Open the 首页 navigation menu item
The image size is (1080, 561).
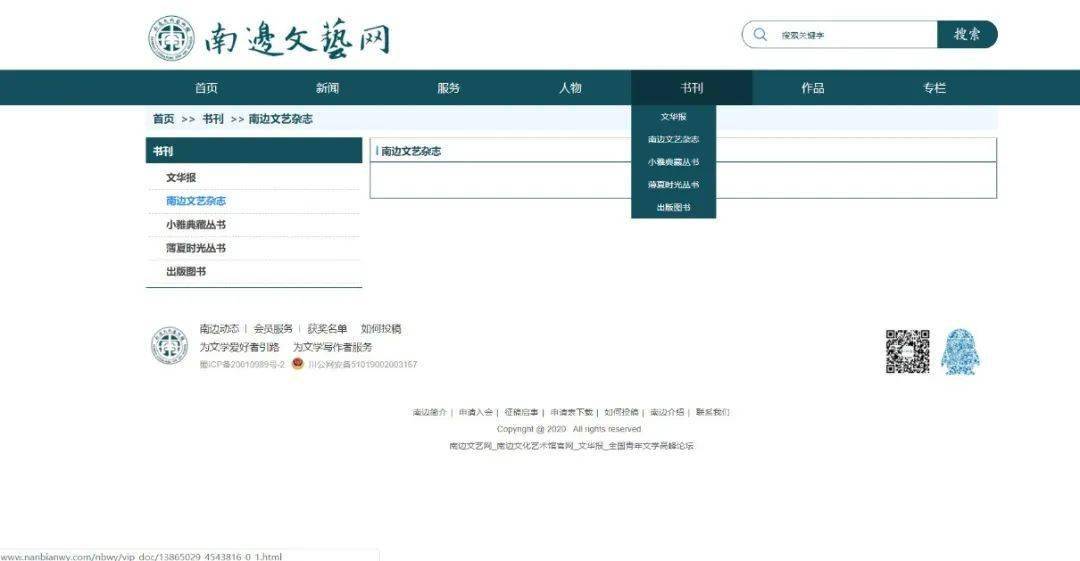[206, 88]
